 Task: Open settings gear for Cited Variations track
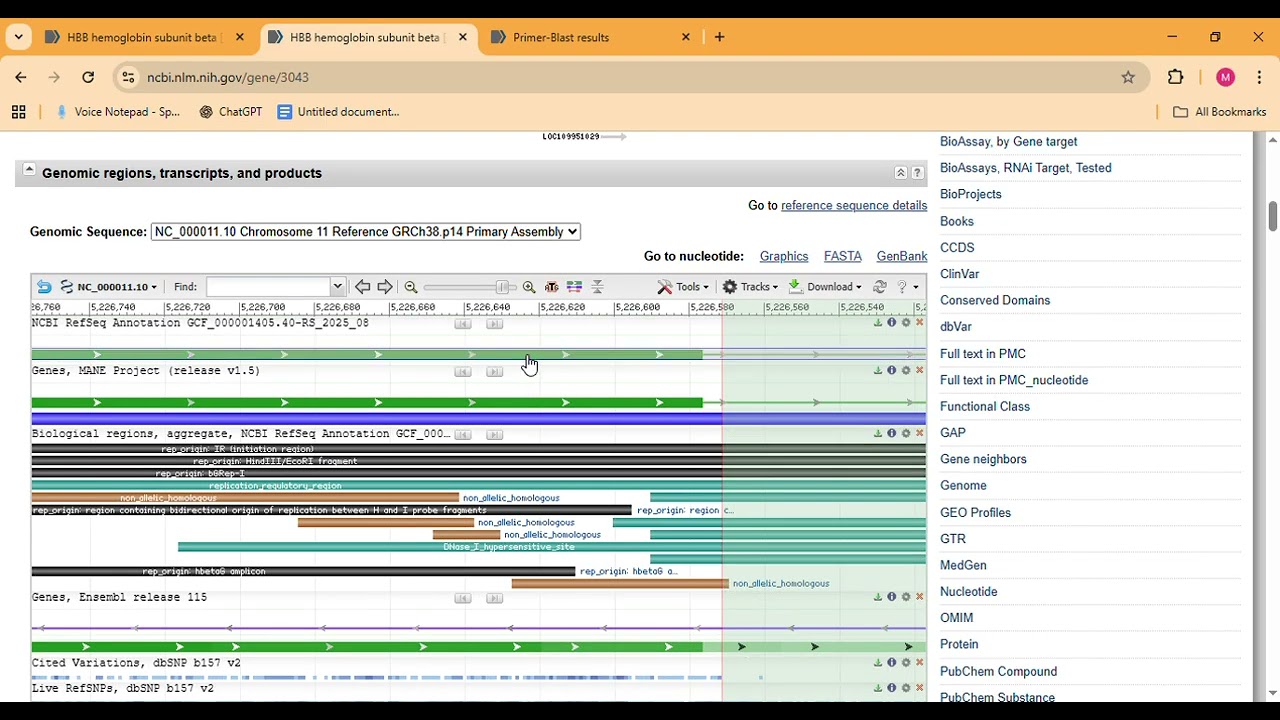click(906, 662)
